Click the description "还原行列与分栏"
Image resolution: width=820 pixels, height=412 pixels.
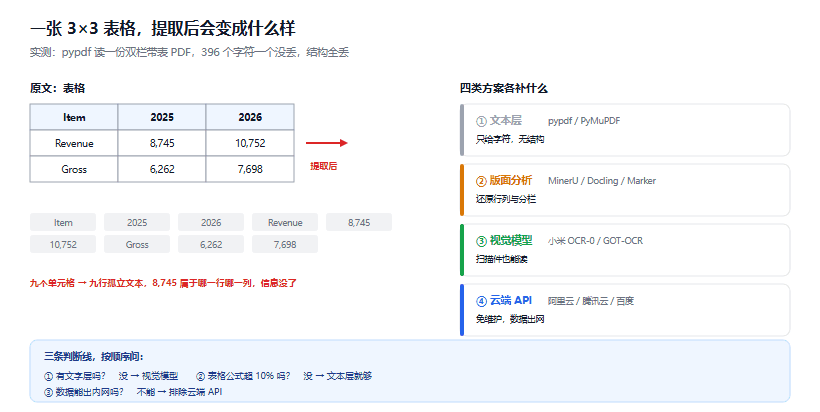(506, 199)
